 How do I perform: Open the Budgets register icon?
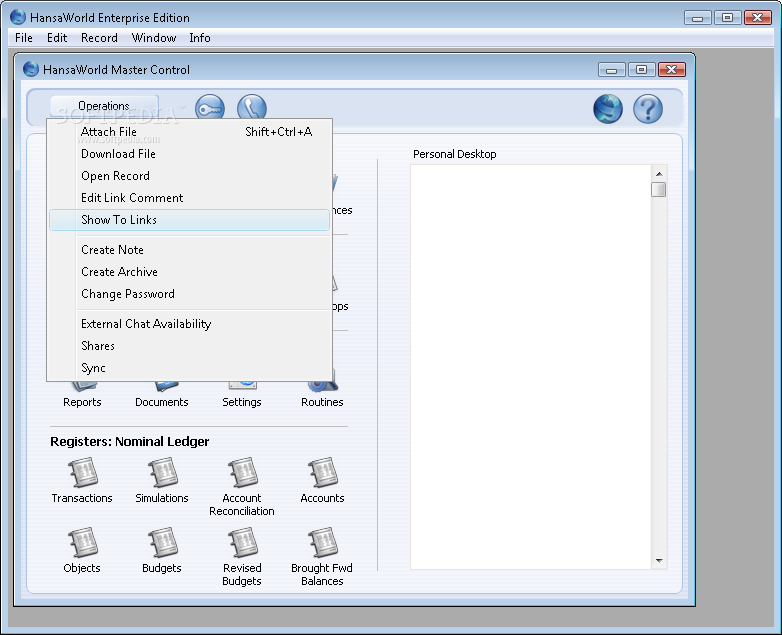(x=162, y=543)
